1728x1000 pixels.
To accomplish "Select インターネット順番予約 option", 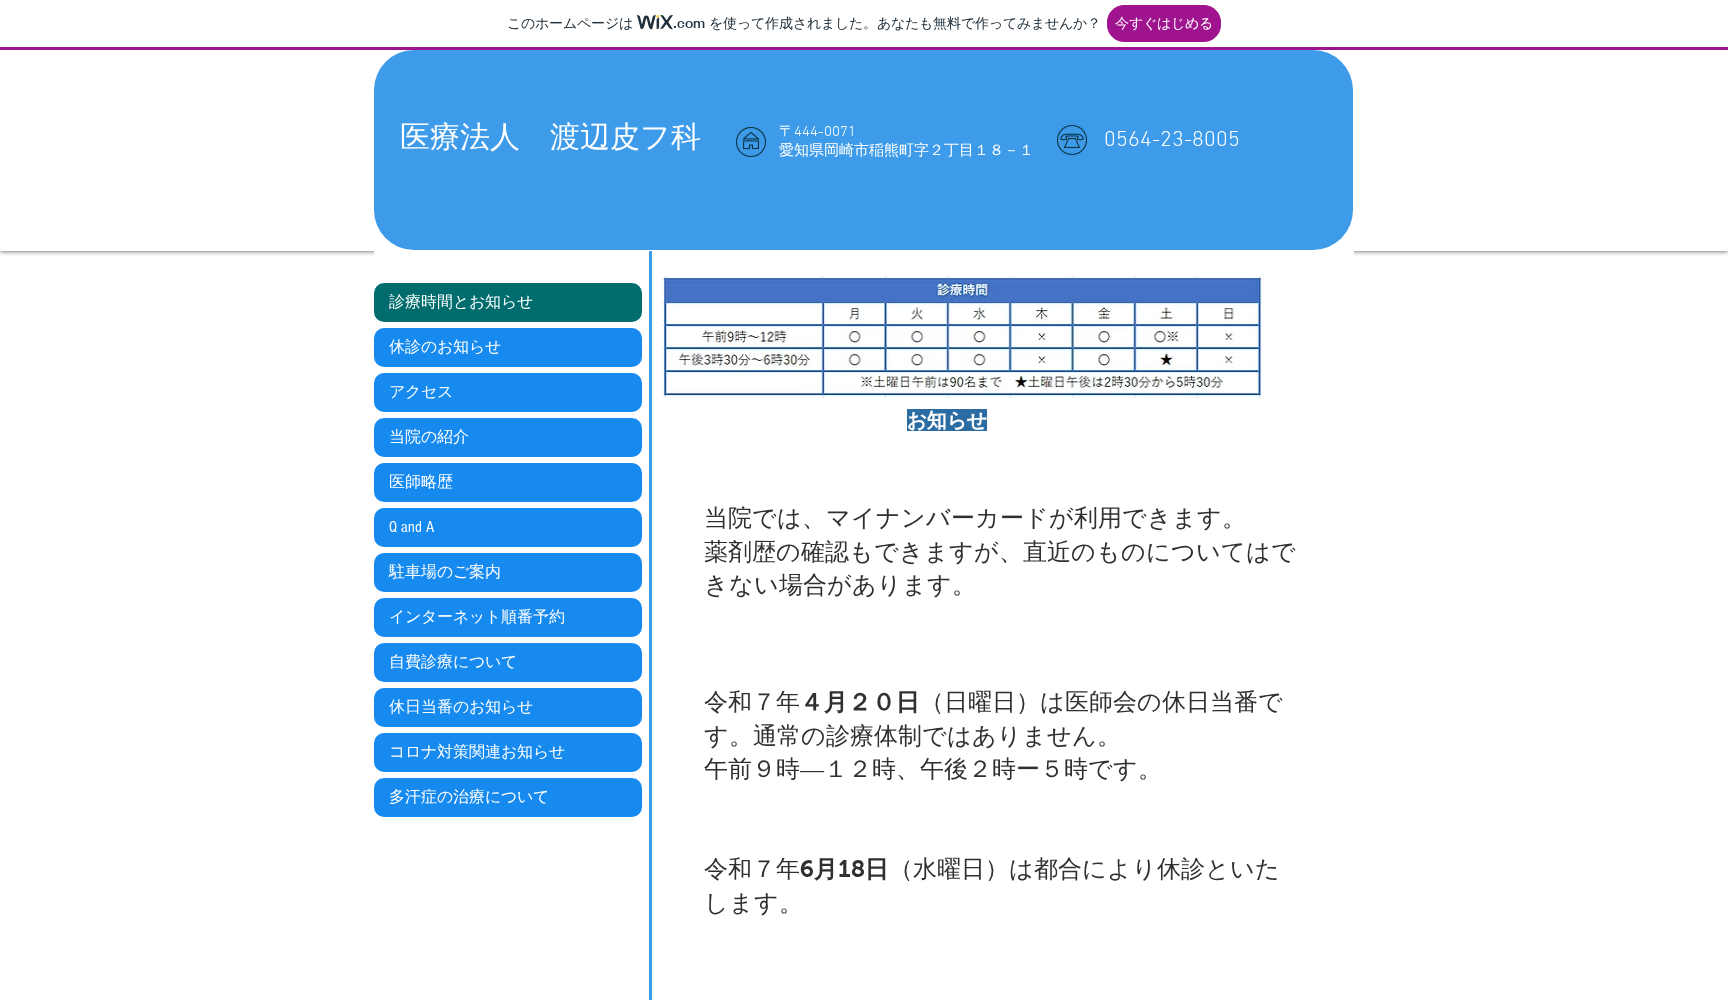I will (507, 617).
